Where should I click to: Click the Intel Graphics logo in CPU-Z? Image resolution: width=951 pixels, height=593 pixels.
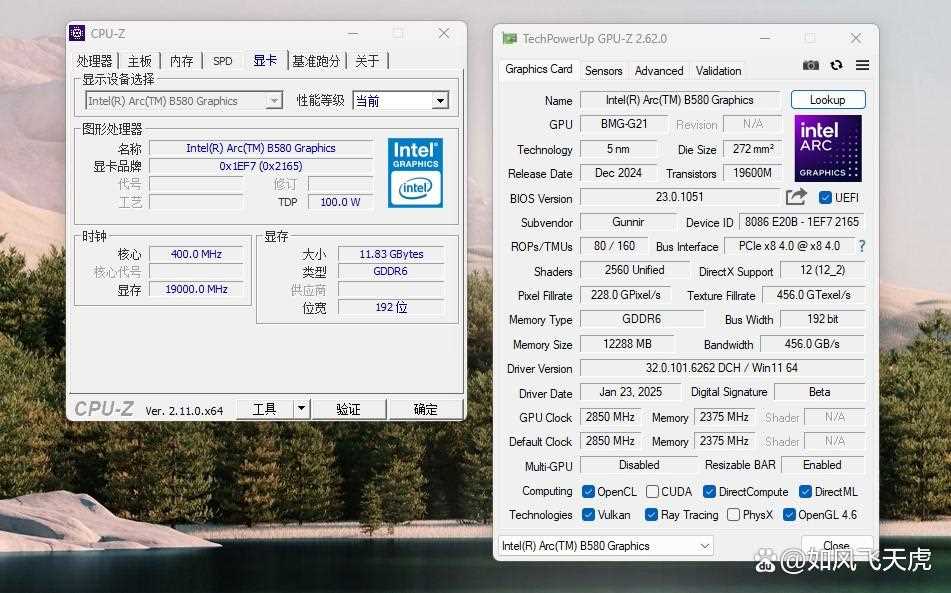[415, 174]
